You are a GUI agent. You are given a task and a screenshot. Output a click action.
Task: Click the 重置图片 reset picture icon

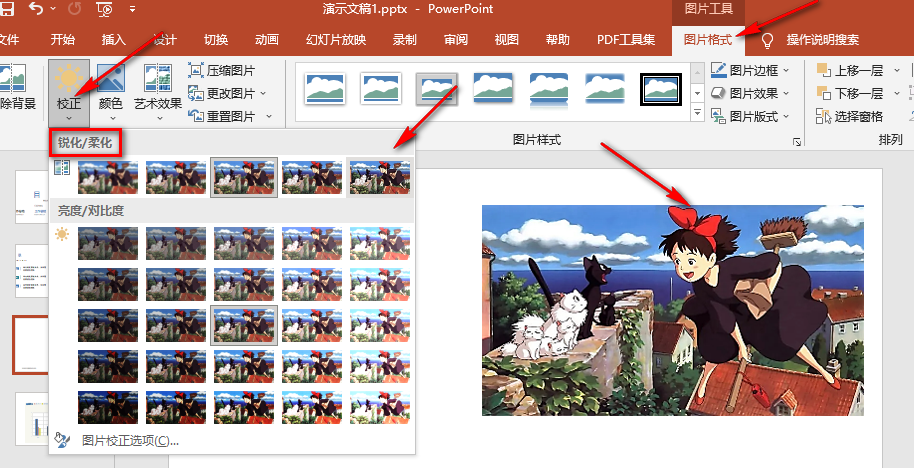[x=196, y=116]
